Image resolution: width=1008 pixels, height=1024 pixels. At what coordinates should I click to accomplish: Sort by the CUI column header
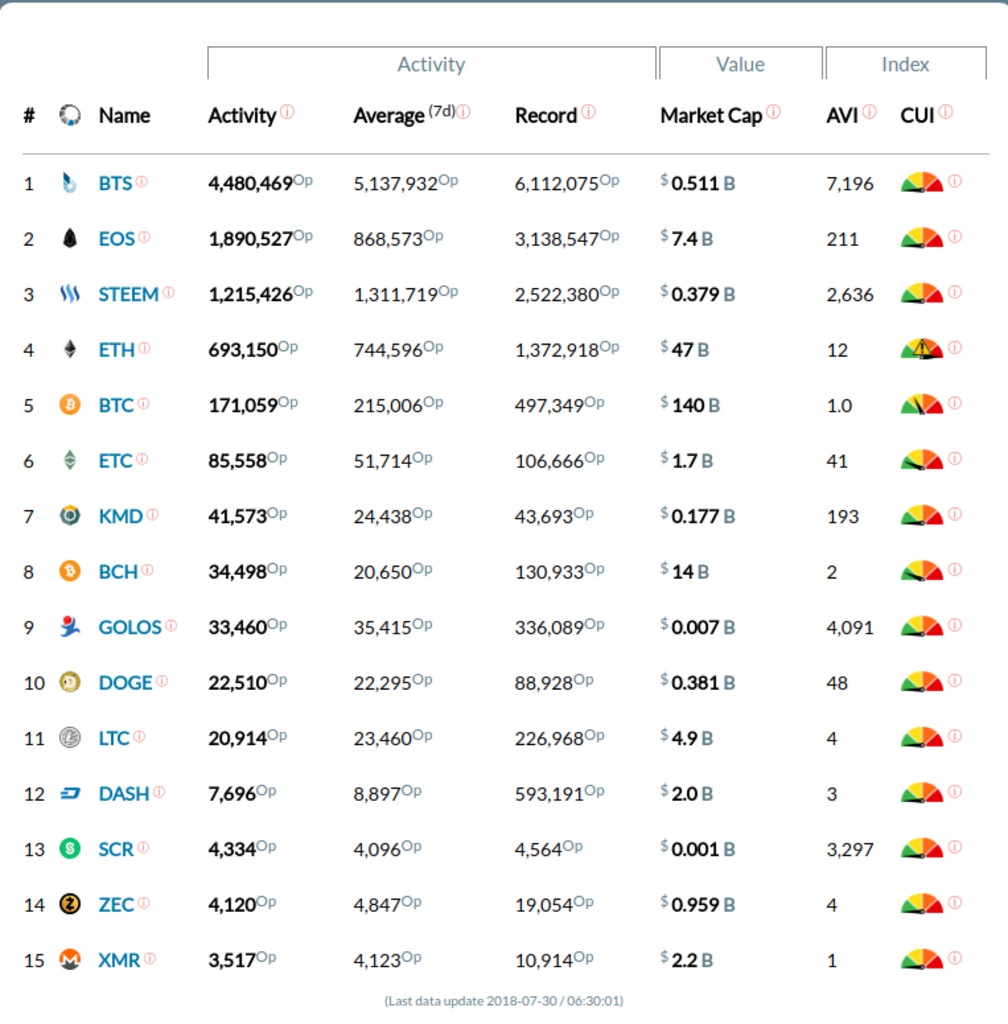(x=917, y=116)
